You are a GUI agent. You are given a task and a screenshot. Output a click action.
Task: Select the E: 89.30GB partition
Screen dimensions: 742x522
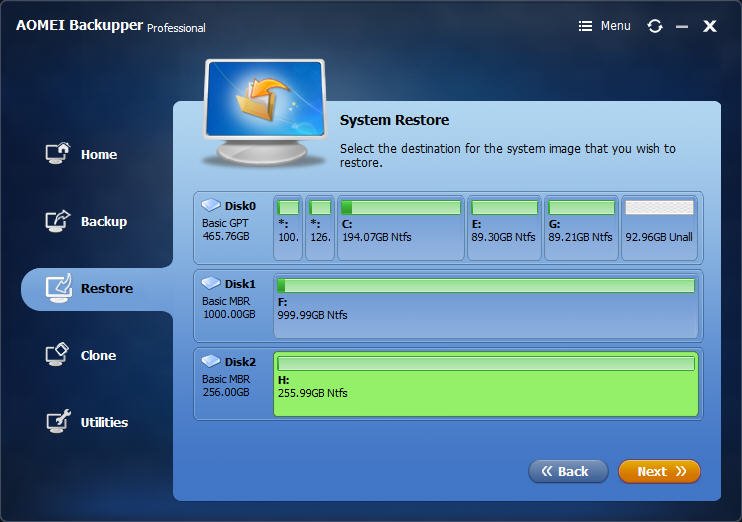[504, 228]
